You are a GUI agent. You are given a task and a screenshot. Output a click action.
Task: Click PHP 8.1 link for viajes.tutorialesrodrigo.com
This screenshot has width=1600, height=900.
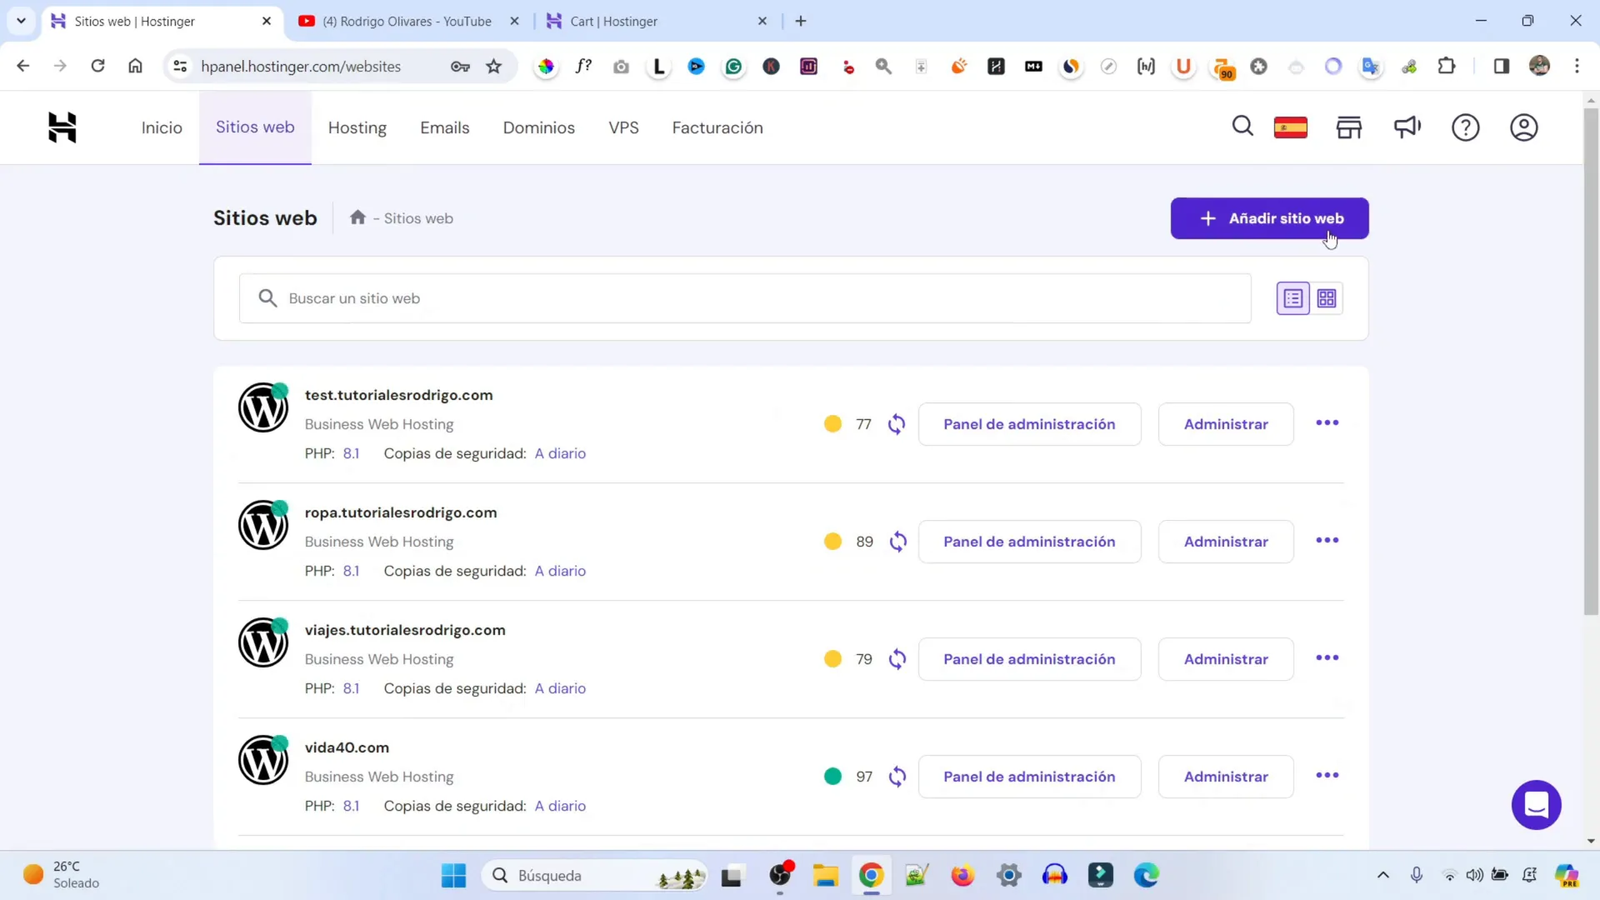(x=351, y=688)
